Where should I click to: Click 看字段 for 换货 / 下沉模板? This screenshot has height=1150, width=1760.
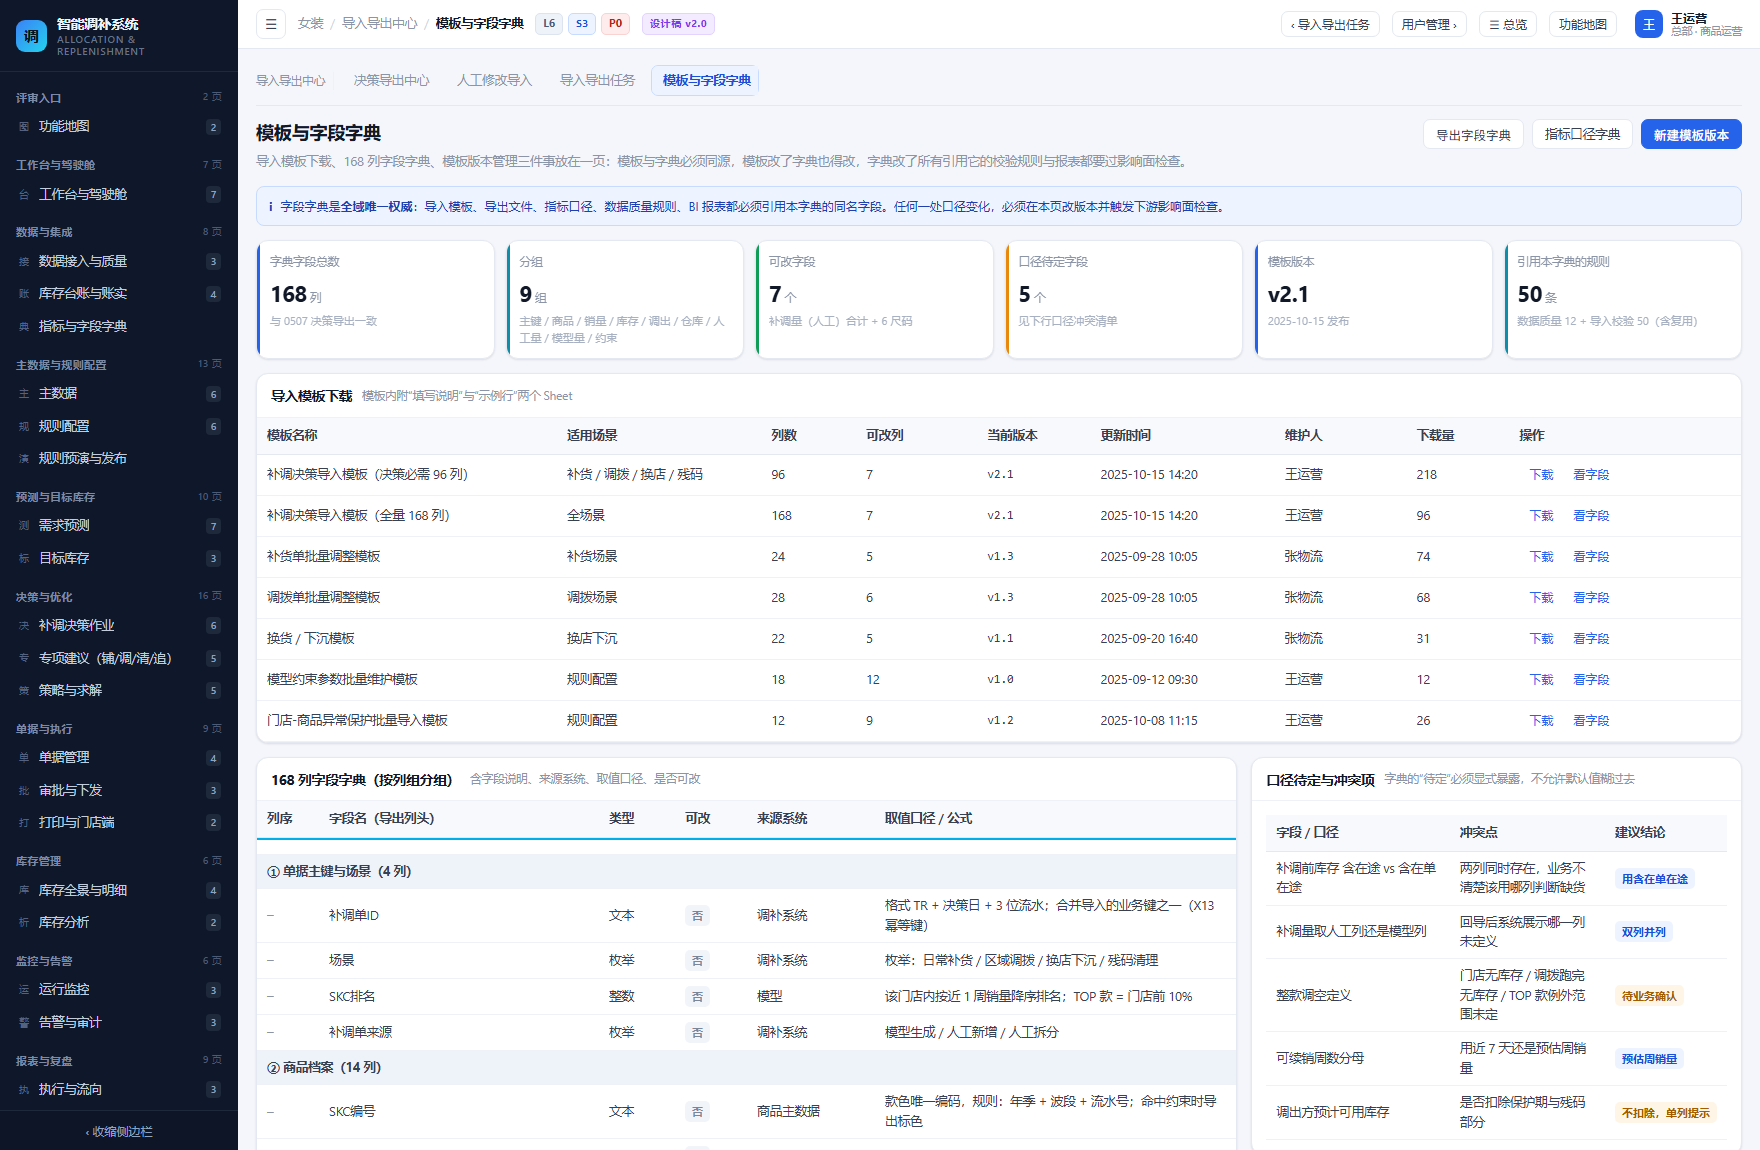[x=1591, y=639]
